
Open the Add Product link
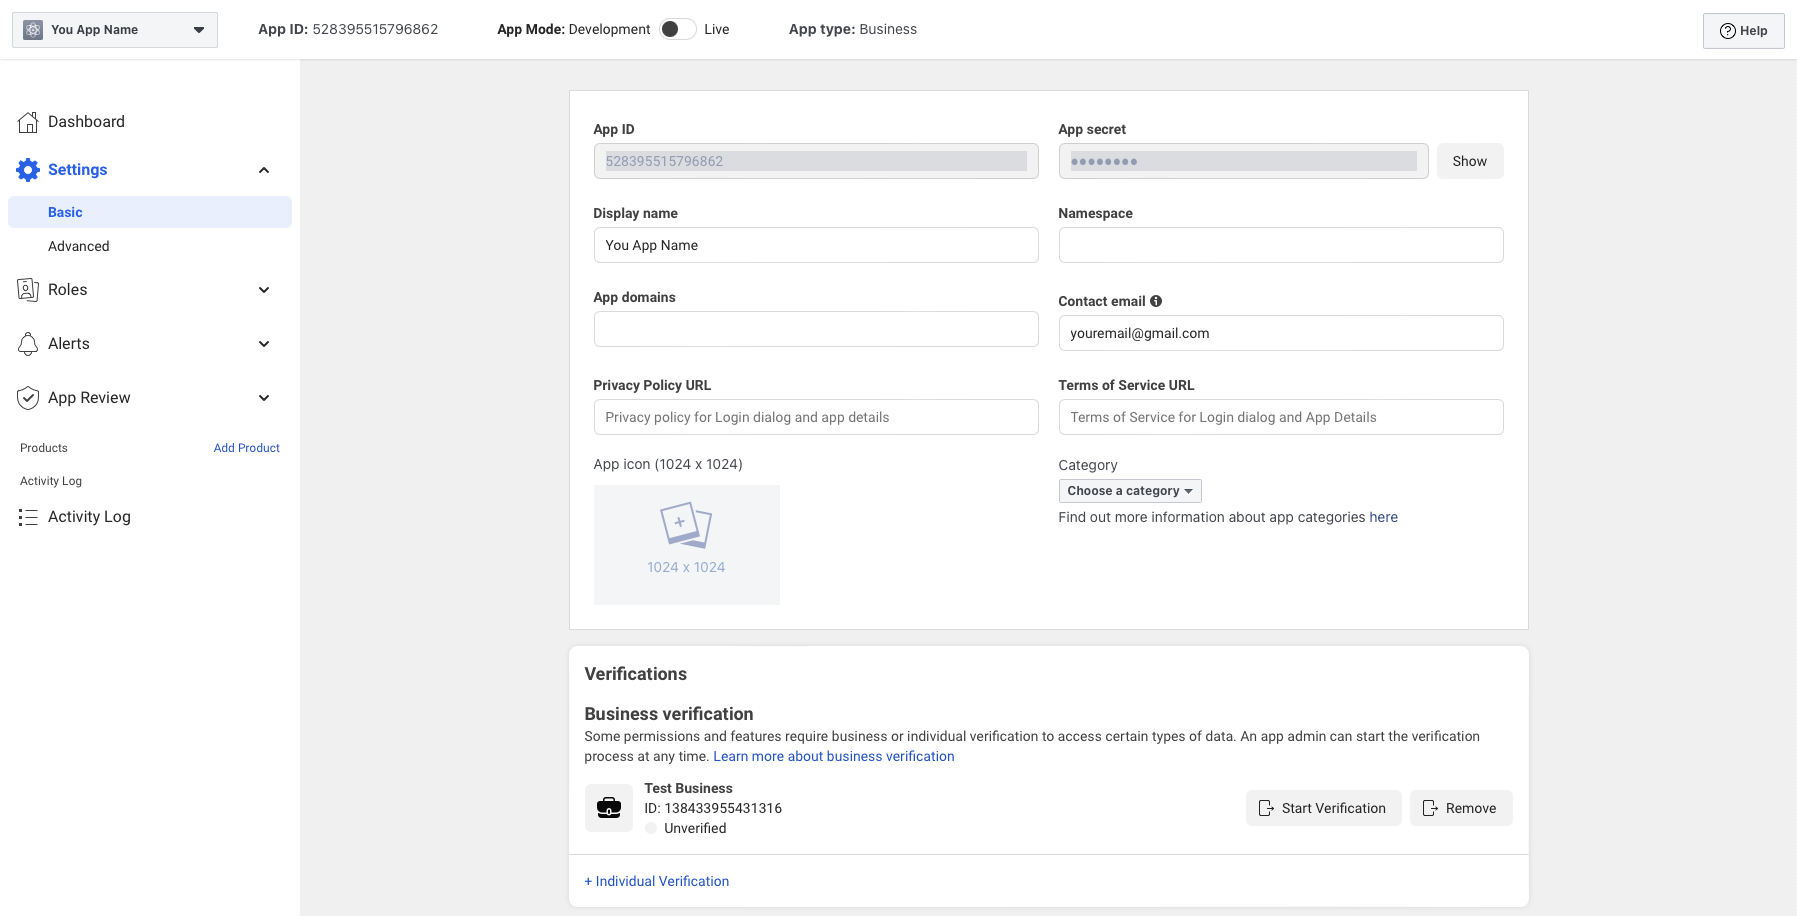point(246,448)
